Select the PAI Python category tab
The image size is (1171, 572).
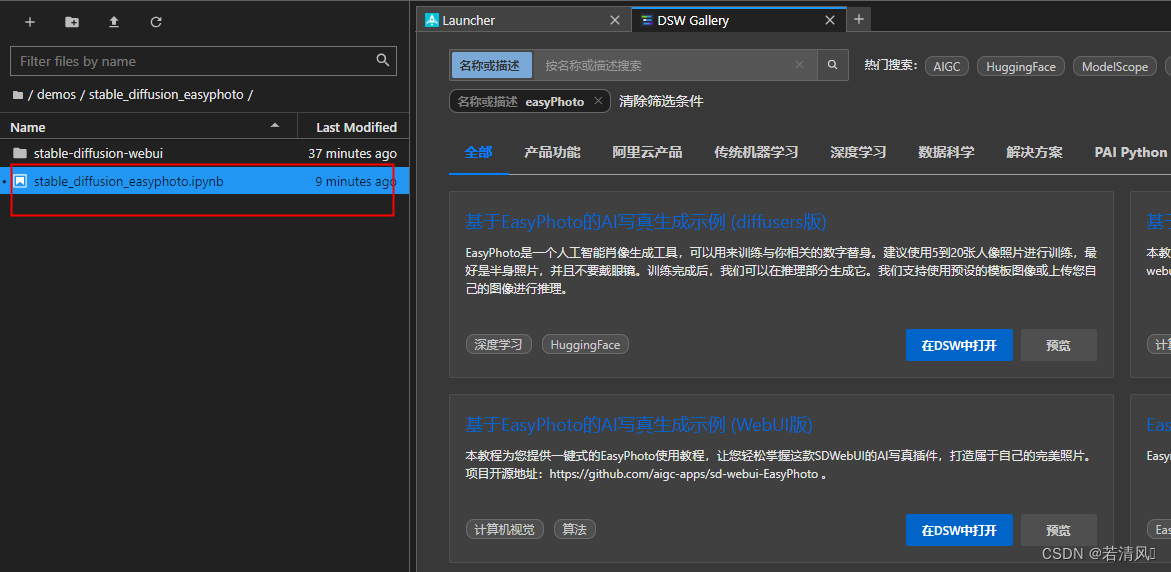pyautogui.click(x=1131, y=152)
